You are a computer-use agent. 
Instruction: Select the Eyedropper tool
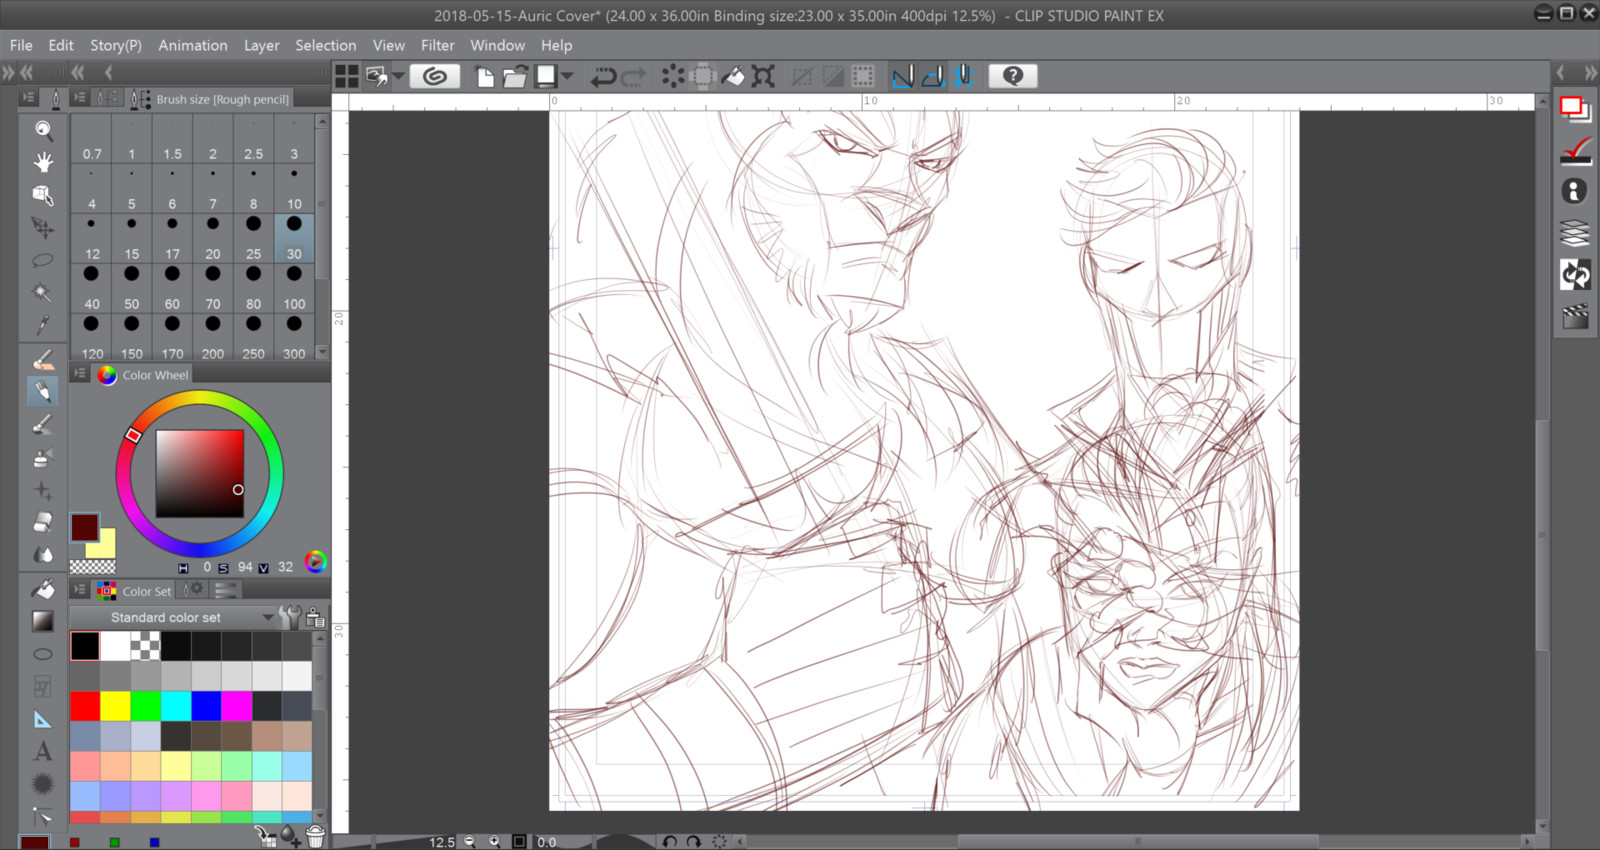(x=43, y=325)
